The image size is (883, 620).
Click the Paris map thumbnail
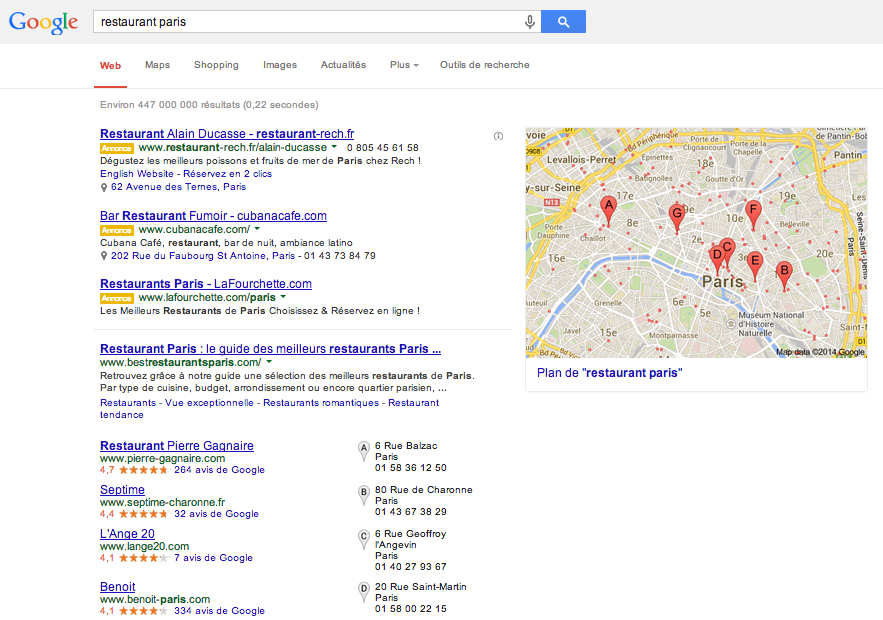[696, 243]
